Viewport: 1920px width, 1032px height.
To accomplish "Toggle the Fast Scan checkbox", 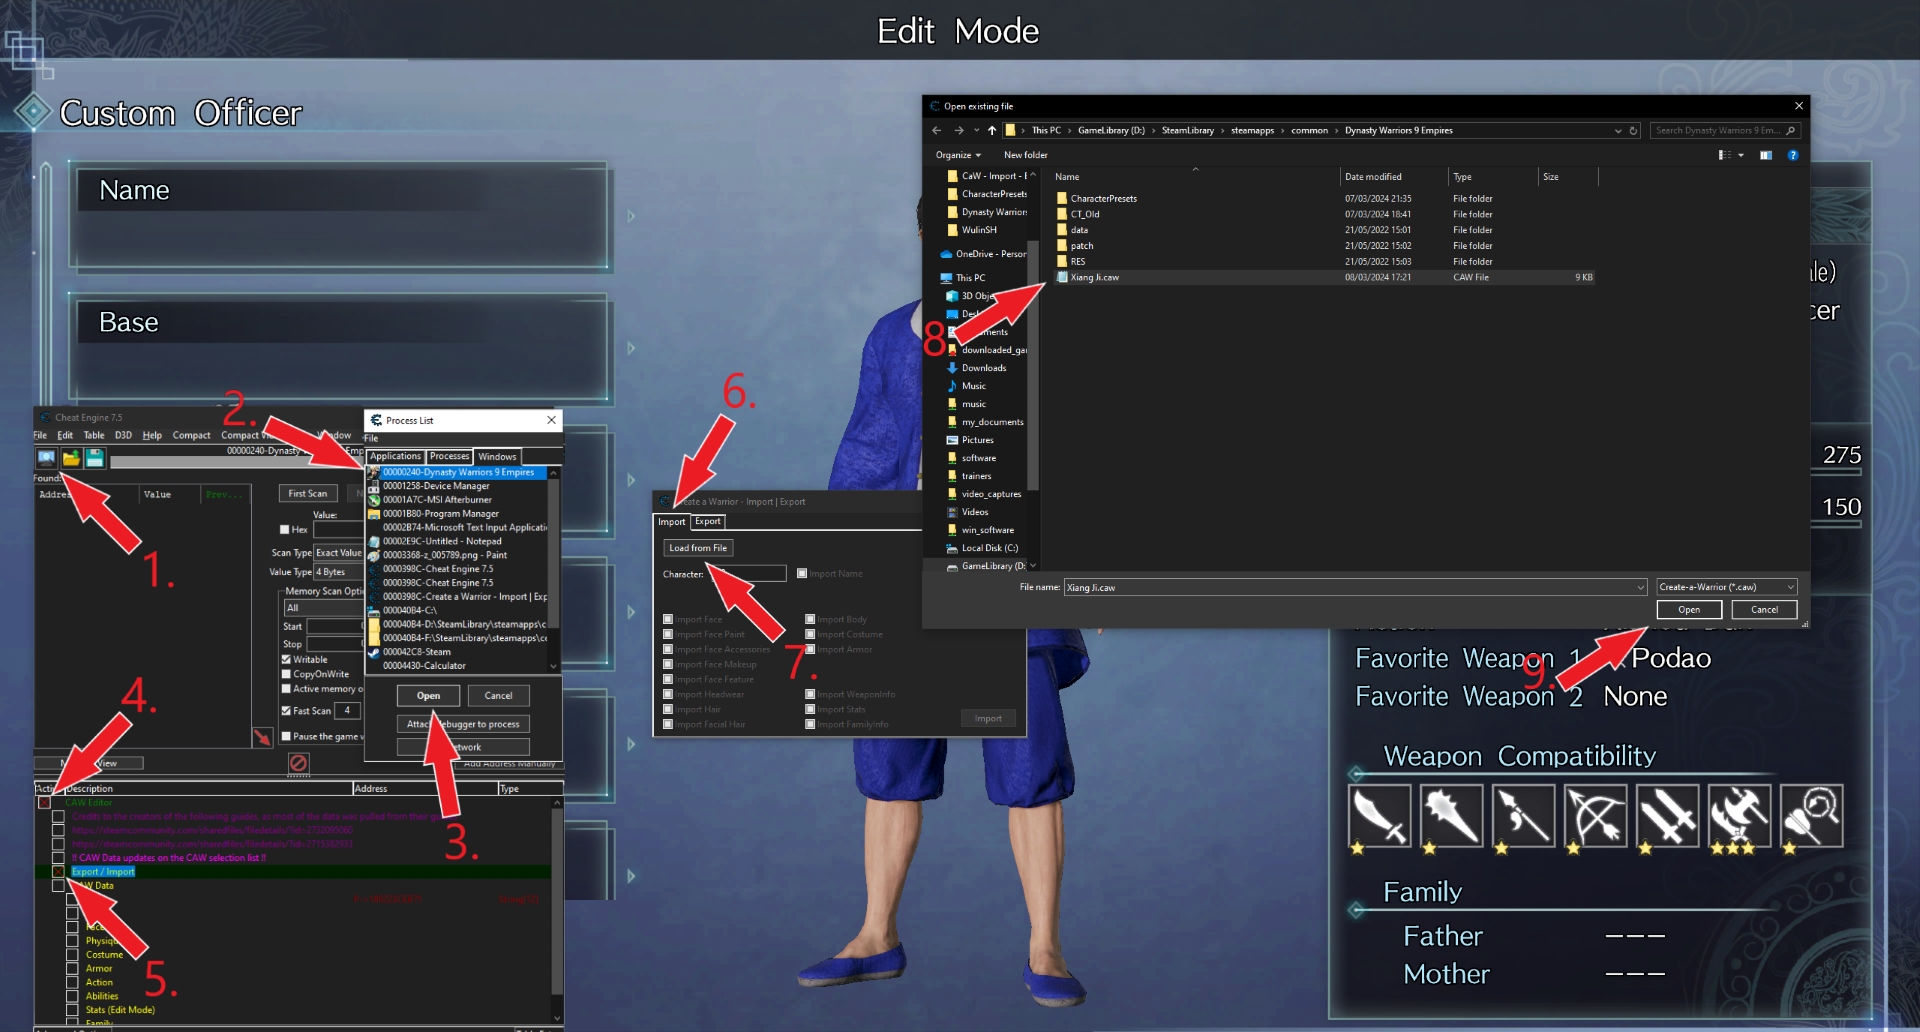I will (x=286, y=711).
